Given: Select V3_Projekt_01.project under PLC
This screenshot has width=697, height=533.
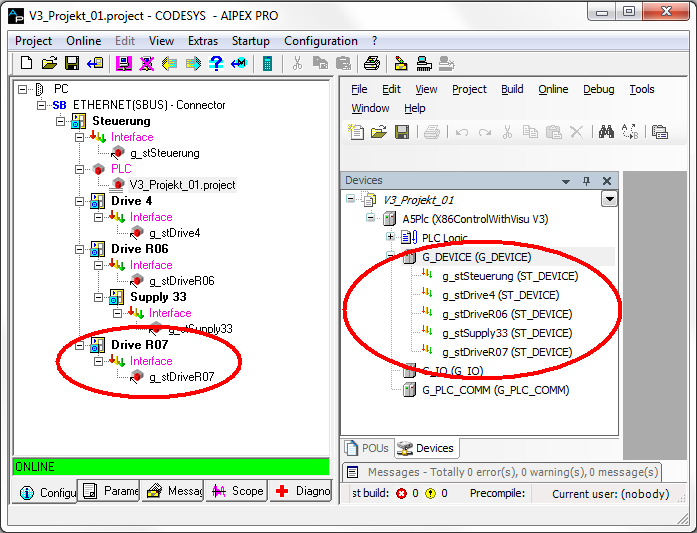Looking at the screenshot, I should pyautogui.click(x=182, y=185).
